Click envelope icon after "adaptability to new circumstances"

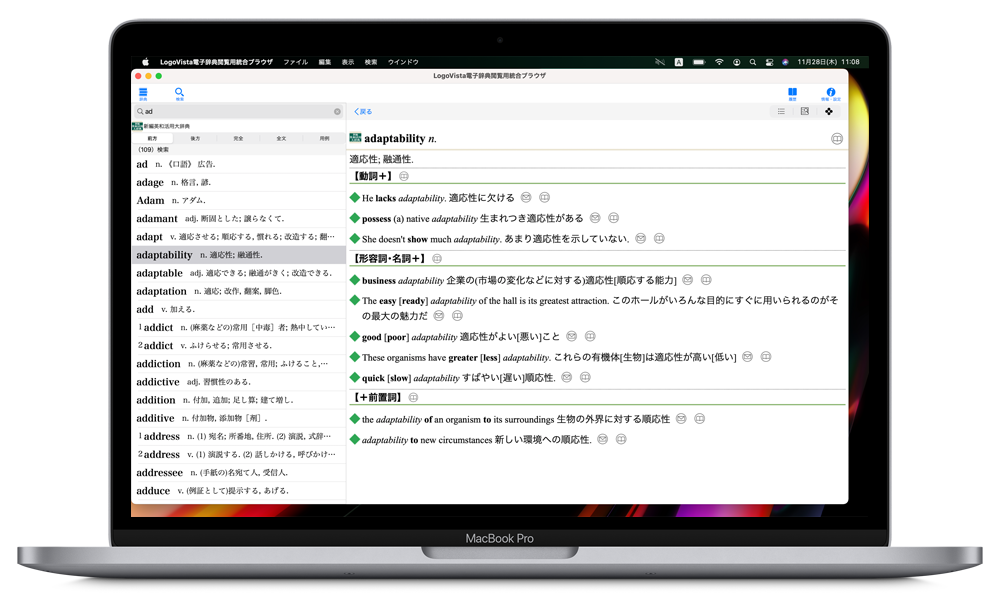(x=603, y=439)
